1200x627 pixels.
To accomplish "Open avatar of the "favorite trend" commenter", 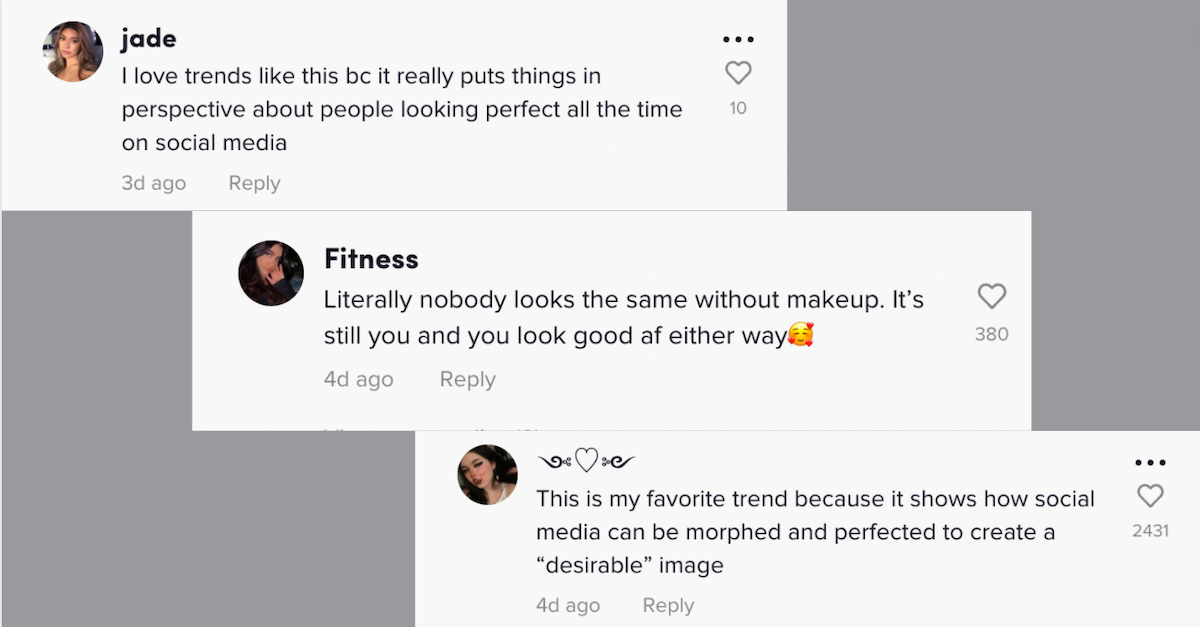I will click(487, 475).
